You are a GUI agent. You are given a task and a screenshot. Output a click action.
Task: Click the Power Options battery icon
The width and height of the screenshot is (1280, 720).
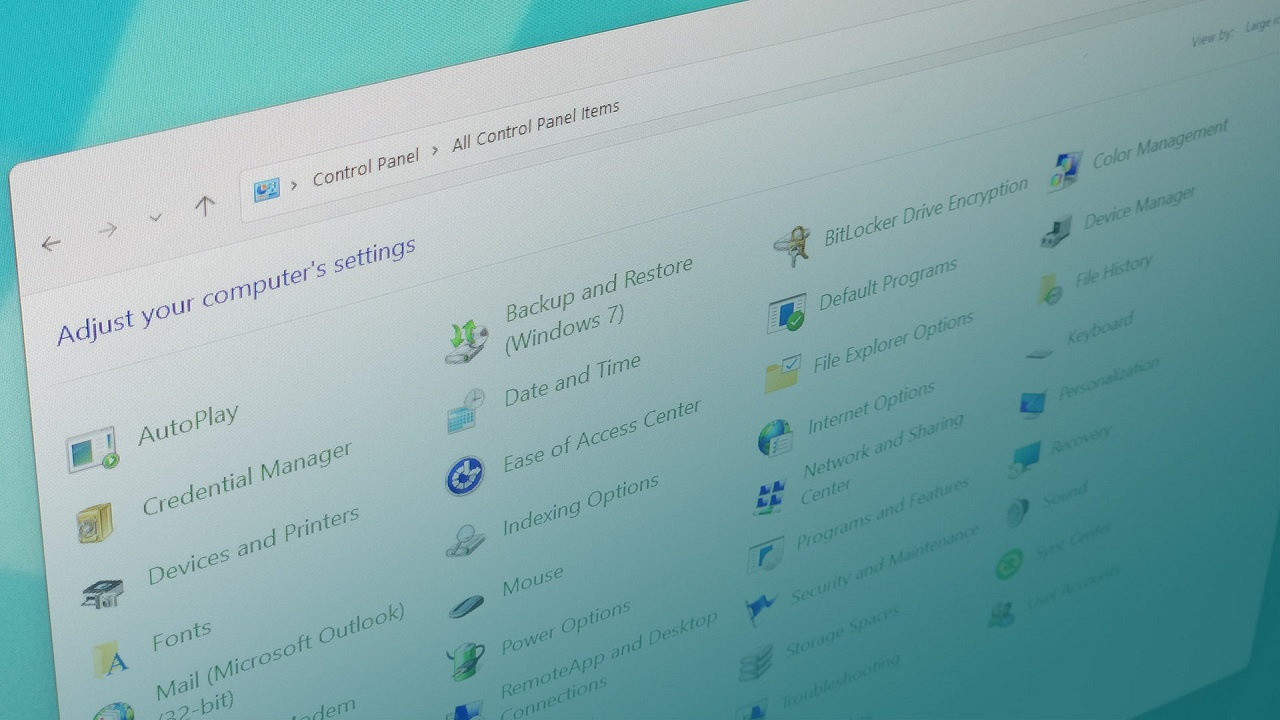[466, 661]
